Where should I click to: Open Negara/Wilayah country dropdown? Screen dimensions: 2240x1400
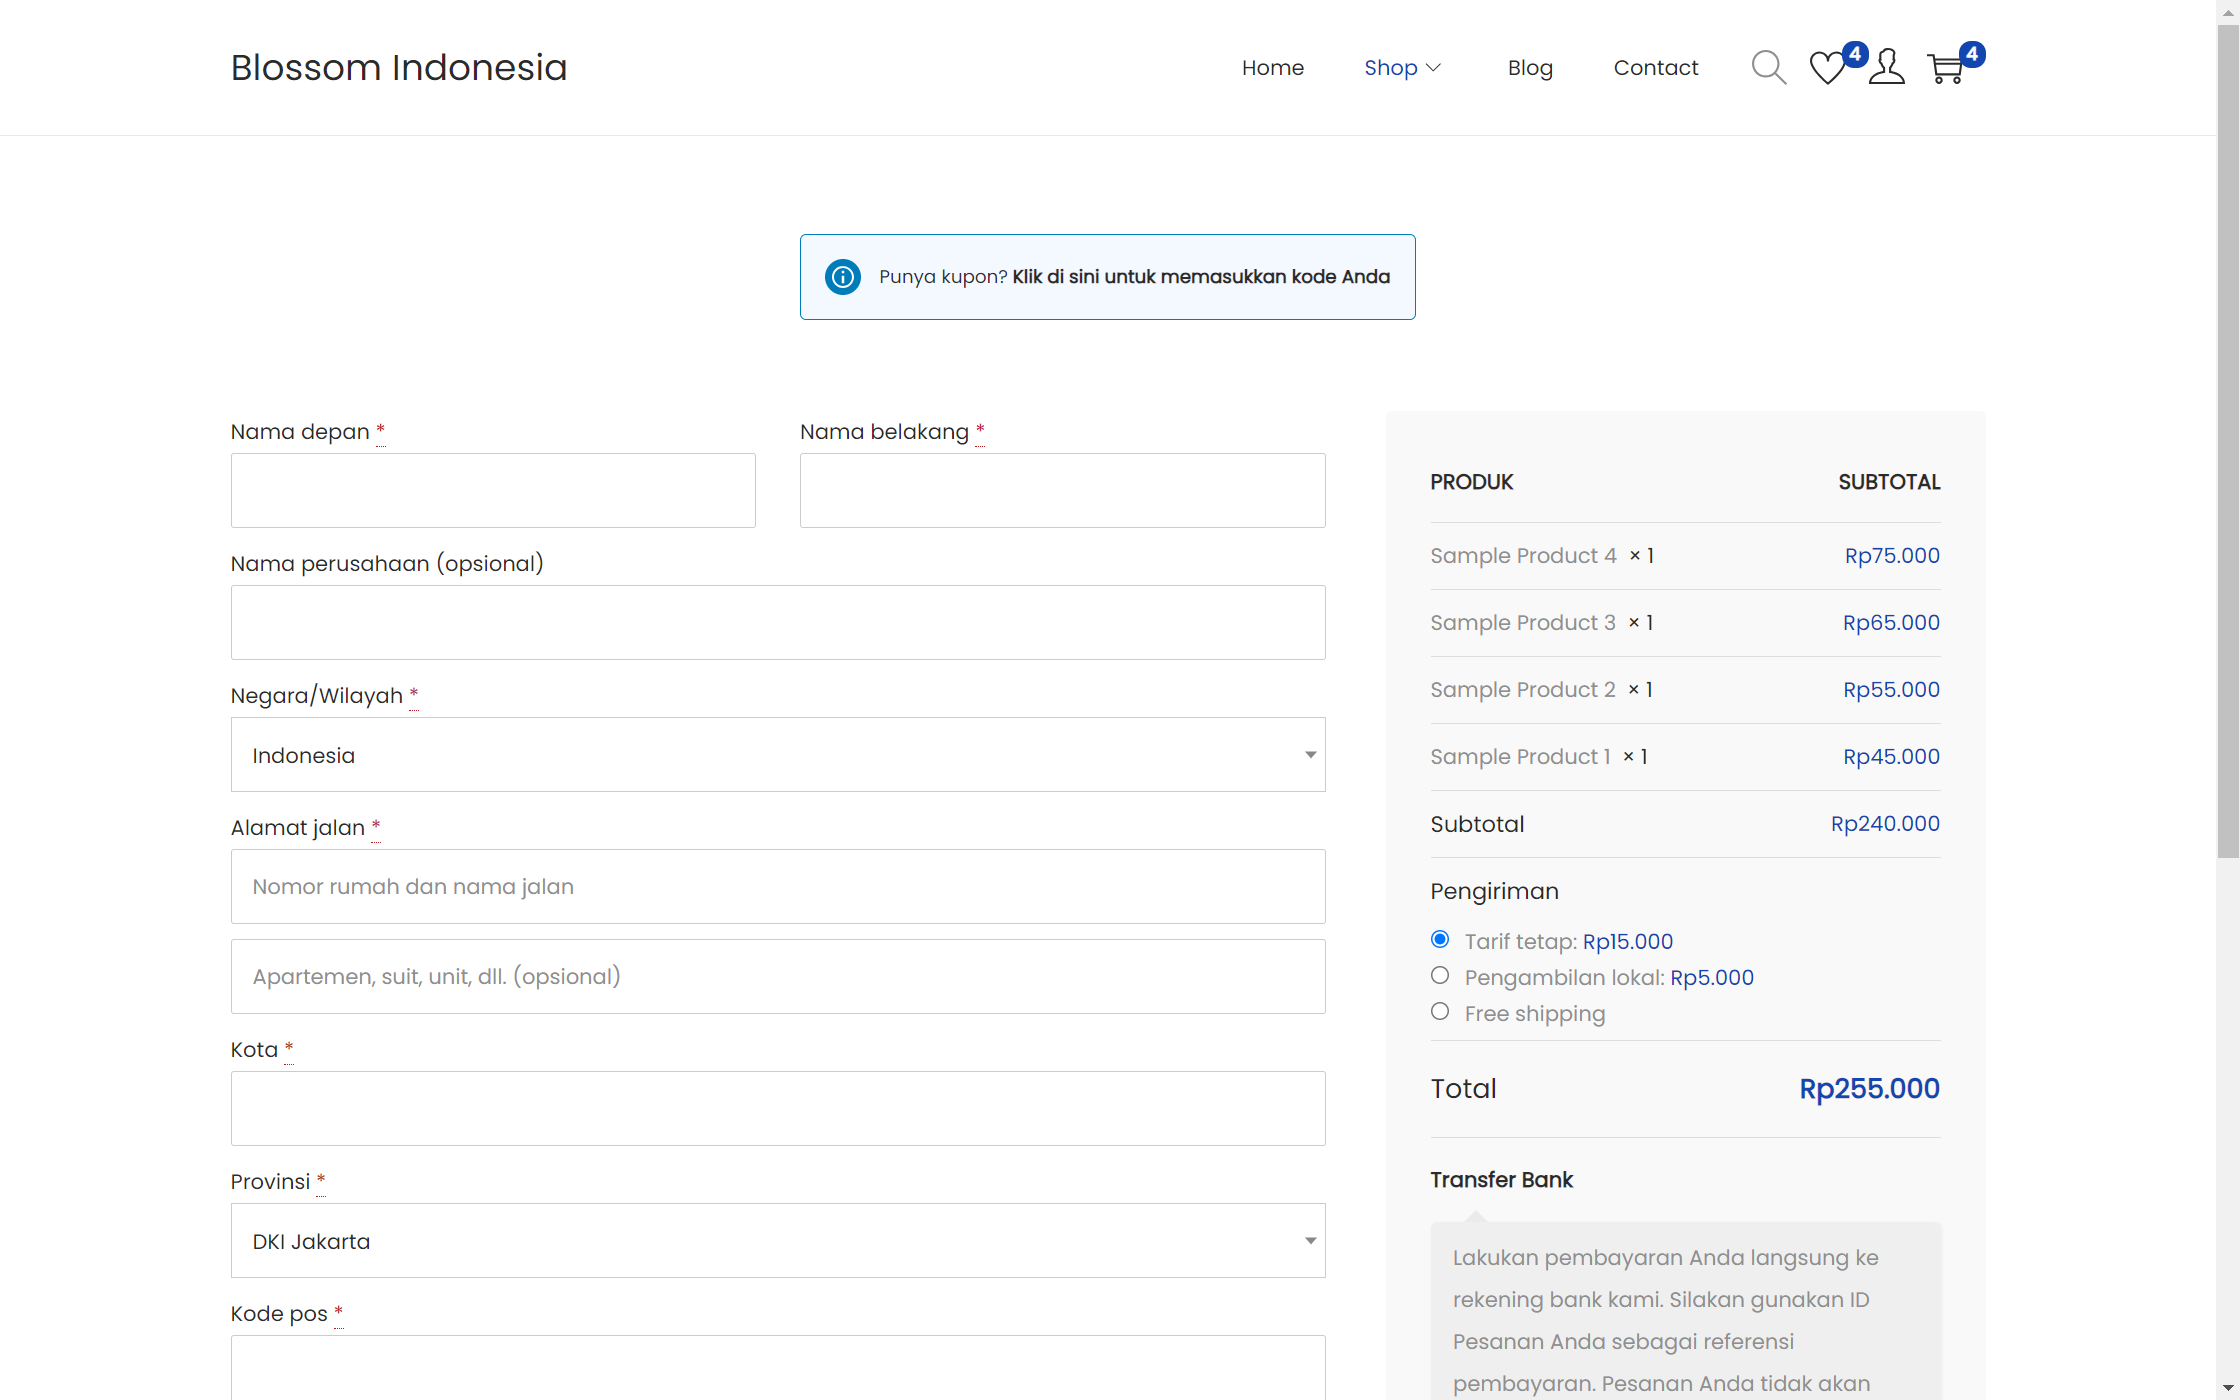pos(777,755)
